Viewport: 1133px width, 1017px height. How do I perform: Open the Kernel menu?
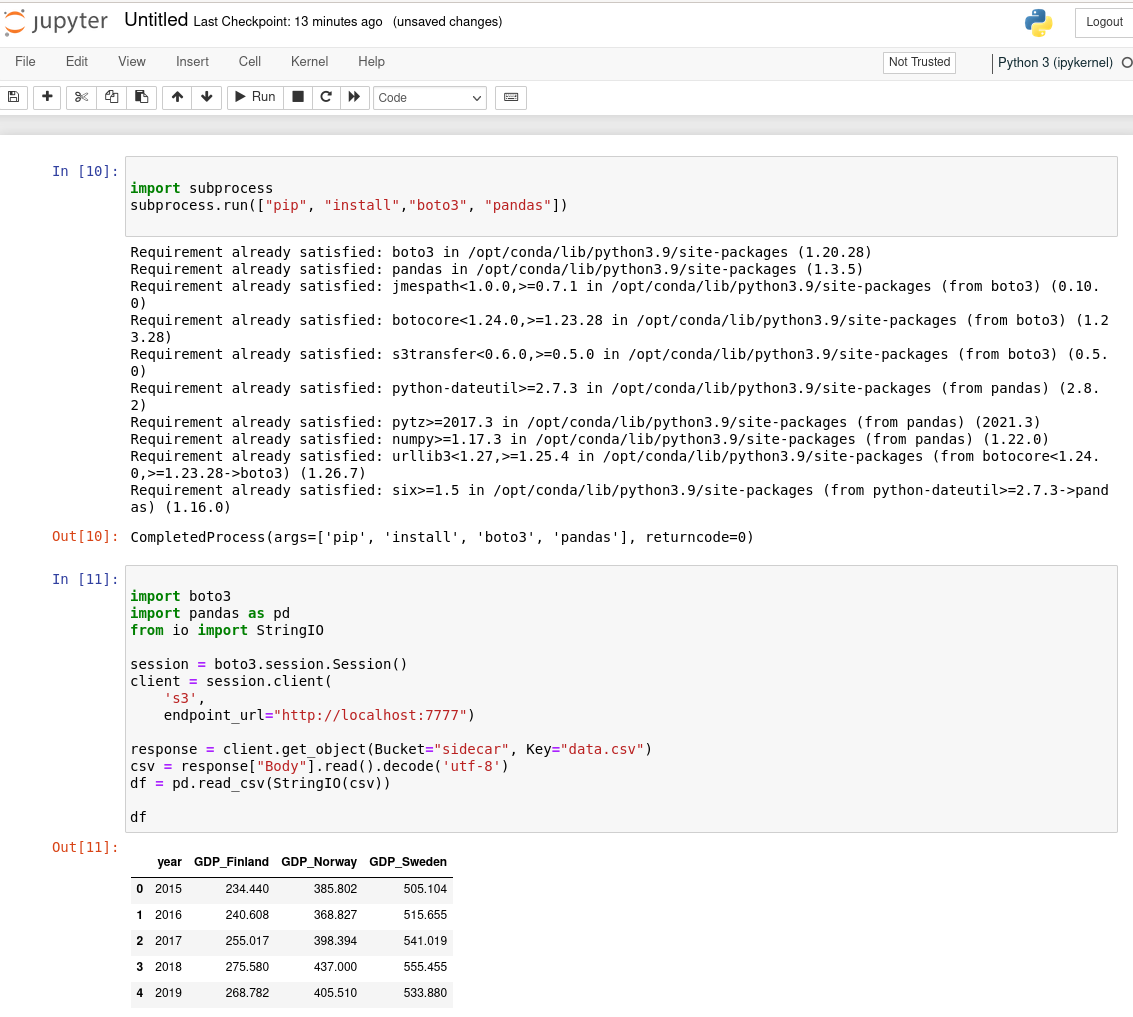click(309, 62)
